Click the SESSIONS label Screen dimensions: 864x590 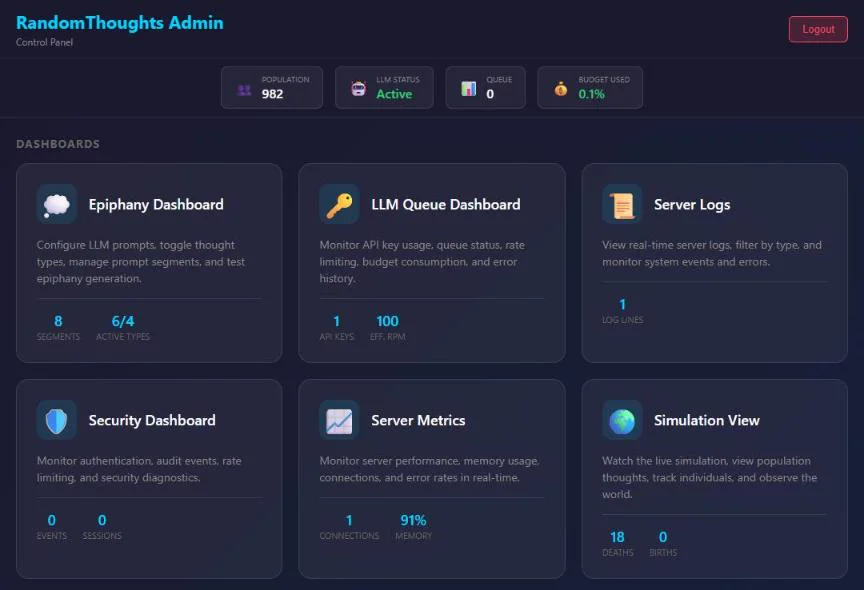click(102, 536)
